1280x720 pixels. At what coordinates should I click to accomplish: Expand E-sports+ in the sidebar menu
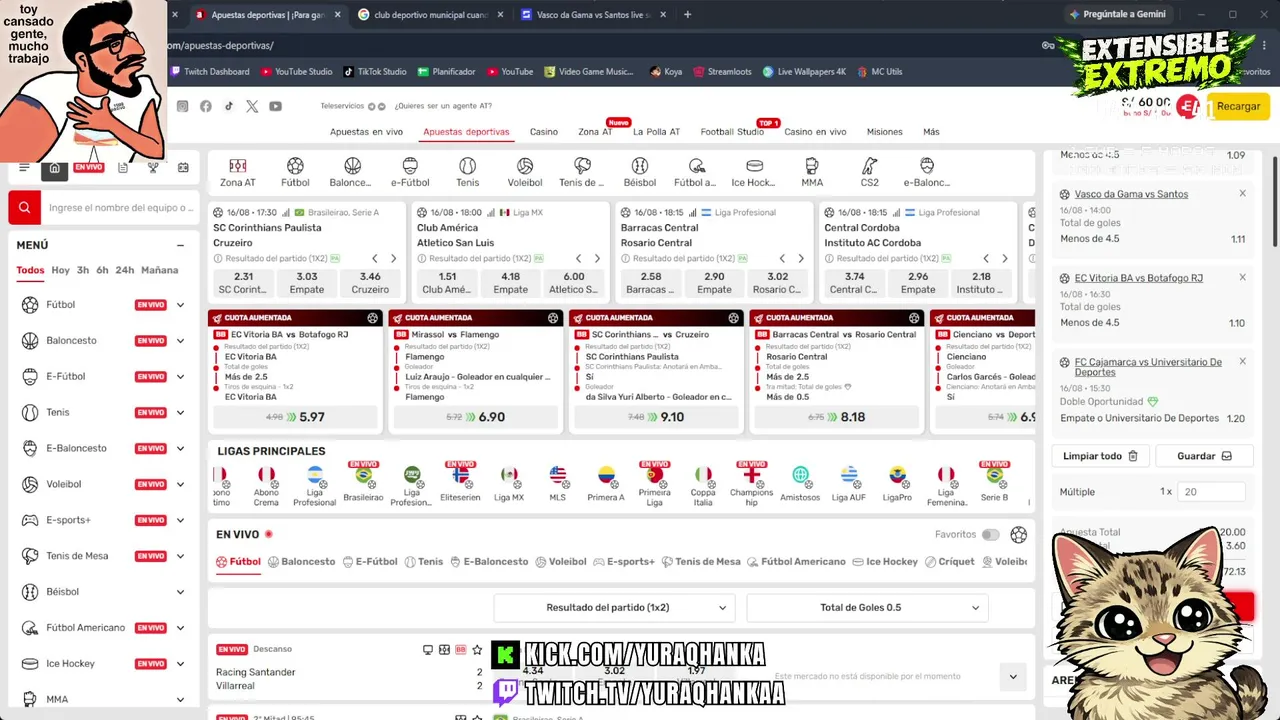(x=180, y=520)
